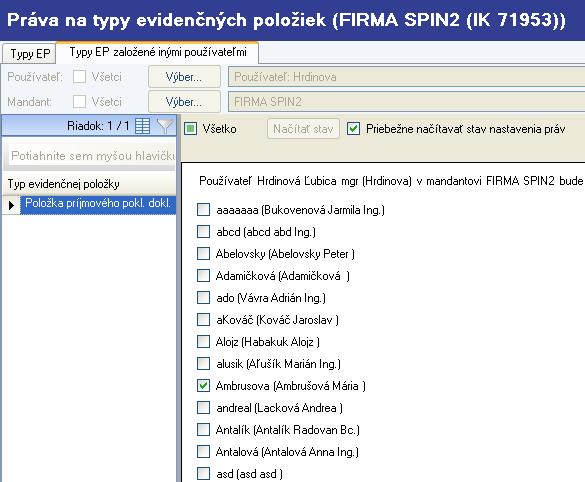Check Antalová (Antalová Anna Ing.)
585x482 pixels.
(203, 452)
